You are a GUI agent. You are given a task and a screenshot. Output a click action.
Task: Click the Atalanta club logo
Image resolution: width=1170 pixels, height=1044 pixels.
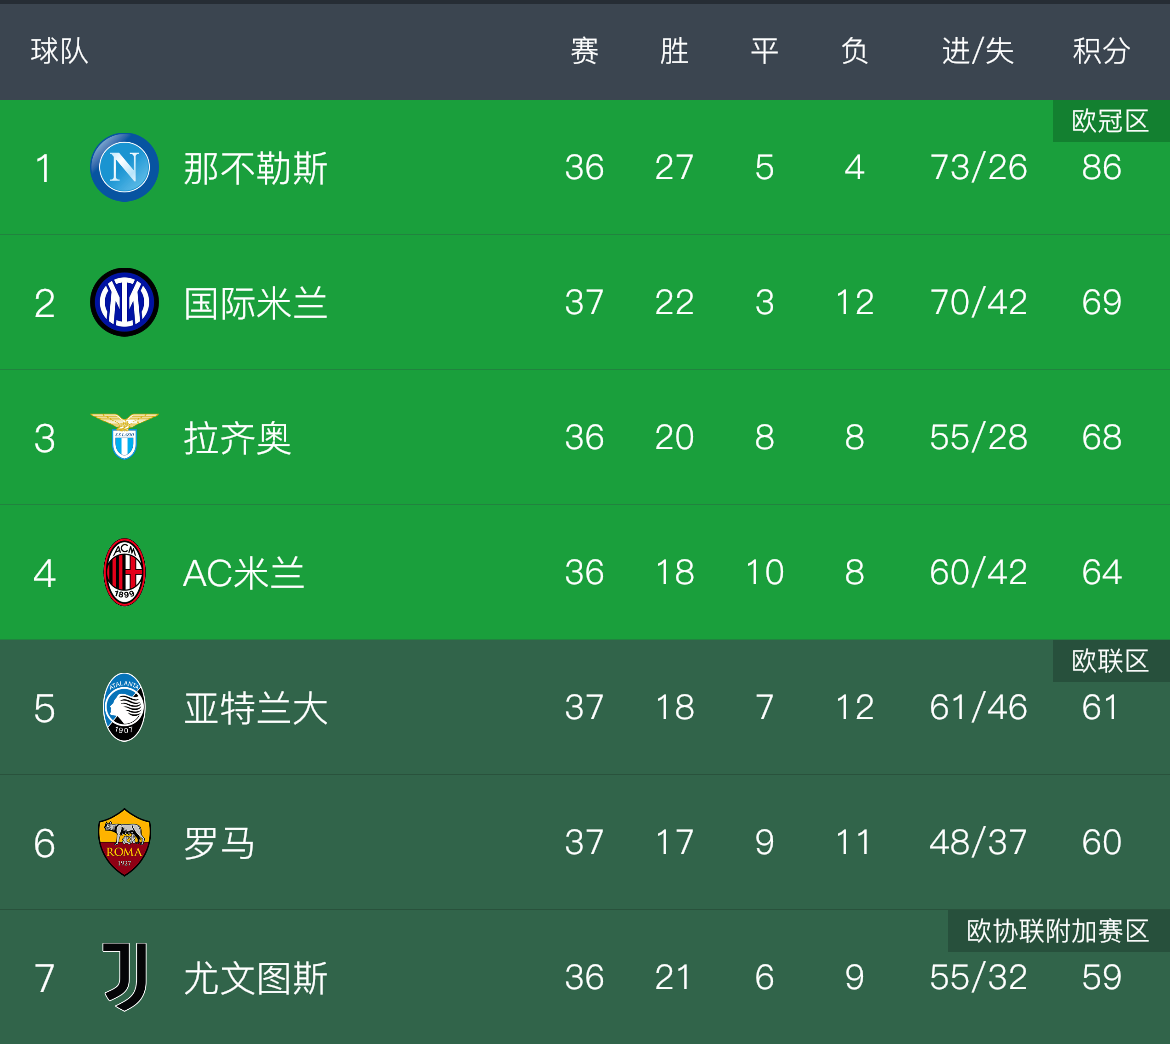tap(124, 707)
